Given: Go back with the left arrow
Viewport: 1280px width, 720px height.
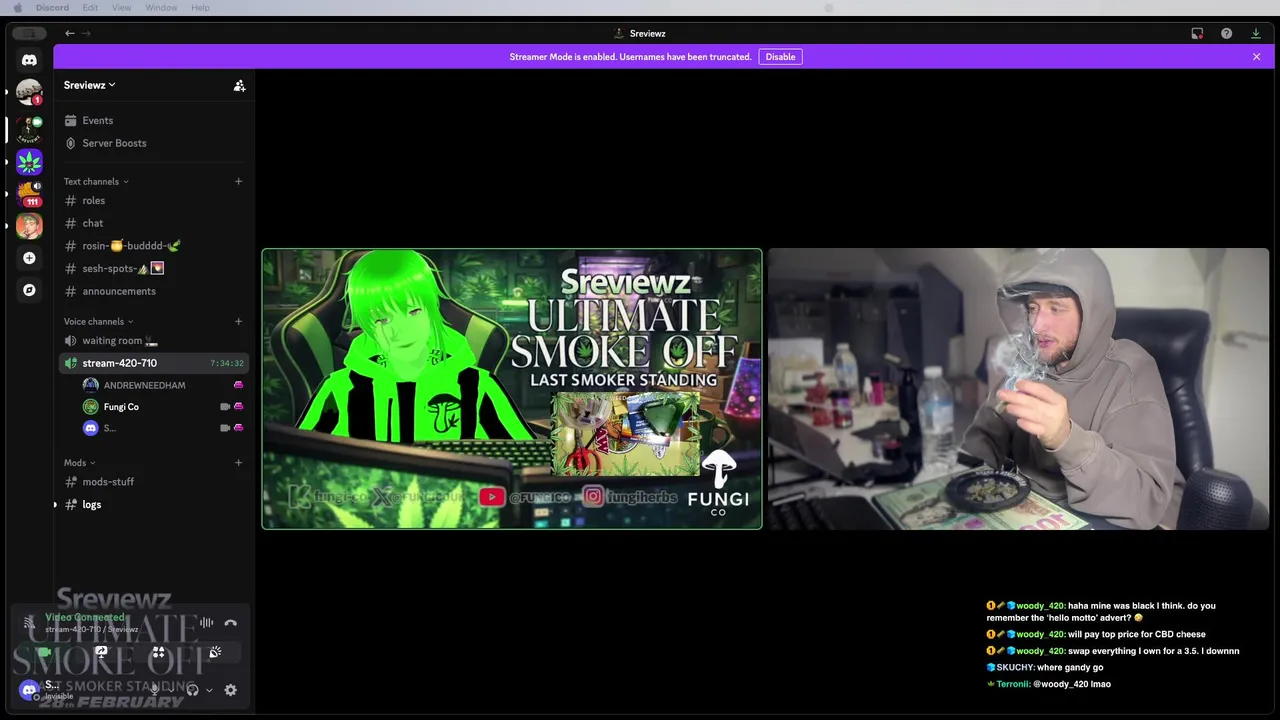Looking at the screenshot, I should tap(69, 33).
